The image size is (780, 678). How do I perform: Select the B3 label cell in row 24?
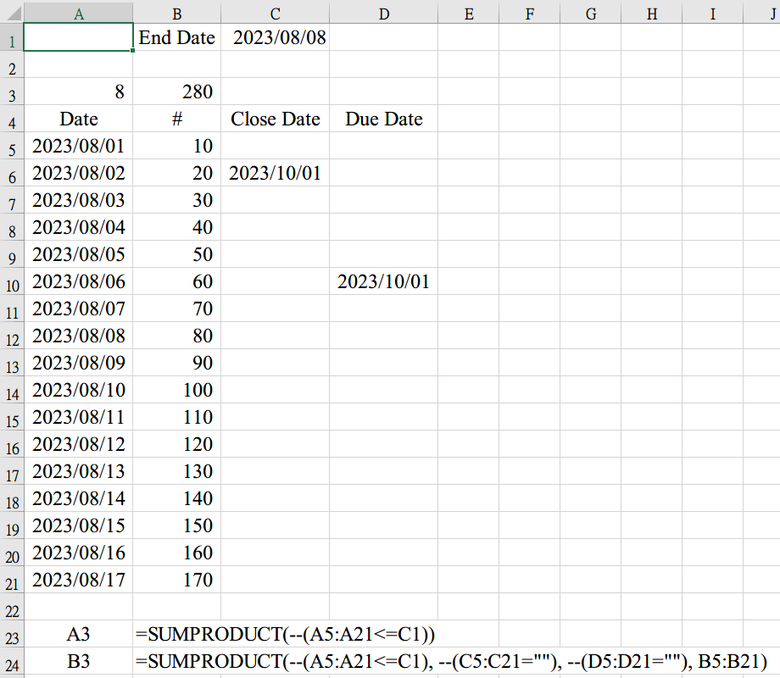coord(78,661)
